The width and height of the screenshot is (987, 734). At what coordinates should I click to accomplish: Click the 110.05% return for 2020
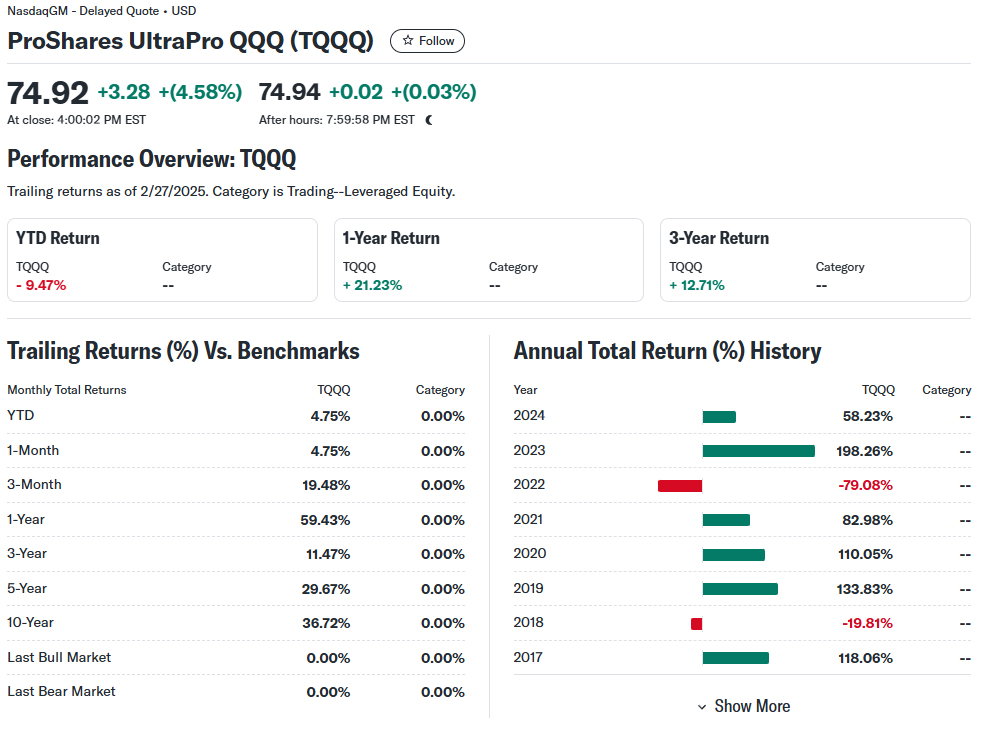click(x=866, y=554)
